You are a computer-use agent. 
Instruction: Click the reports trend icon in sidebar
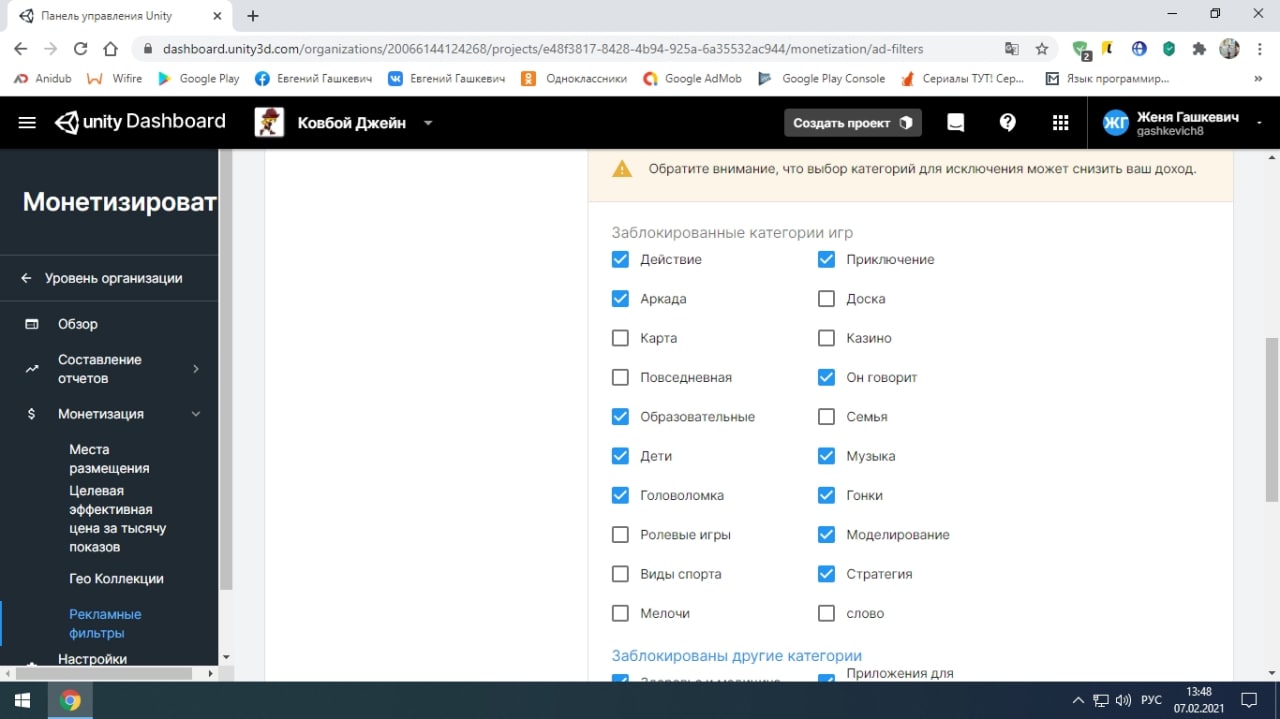click(32, 369)
